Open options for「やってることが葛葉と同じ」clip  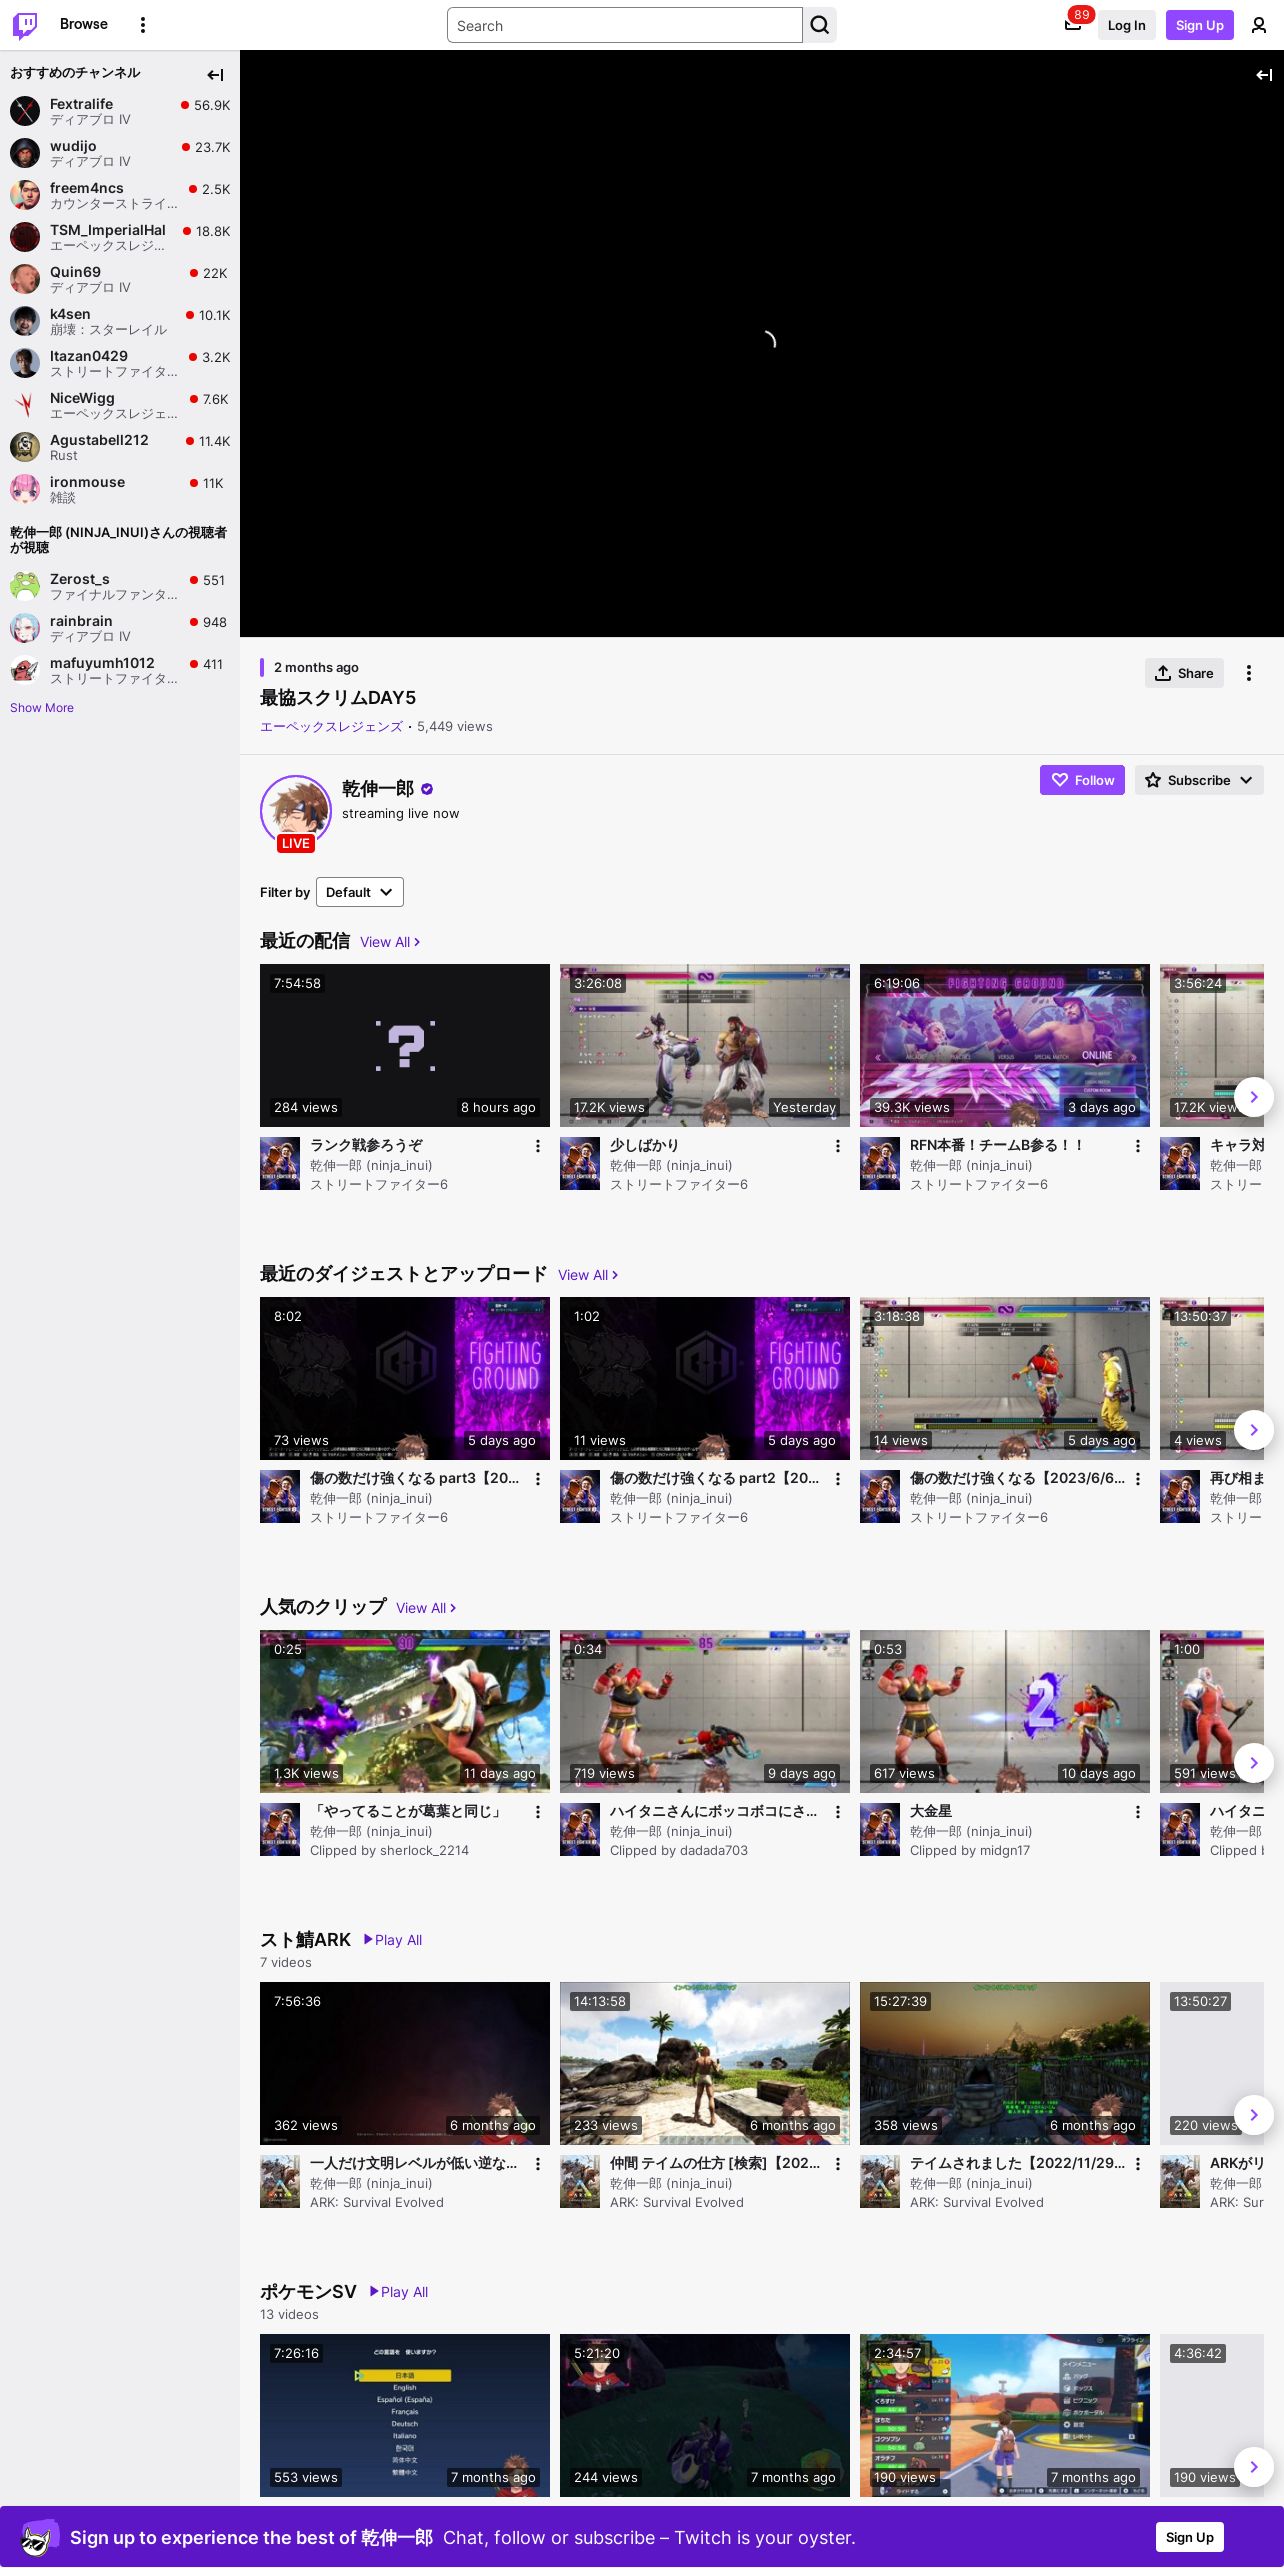tap(538, 1812)
